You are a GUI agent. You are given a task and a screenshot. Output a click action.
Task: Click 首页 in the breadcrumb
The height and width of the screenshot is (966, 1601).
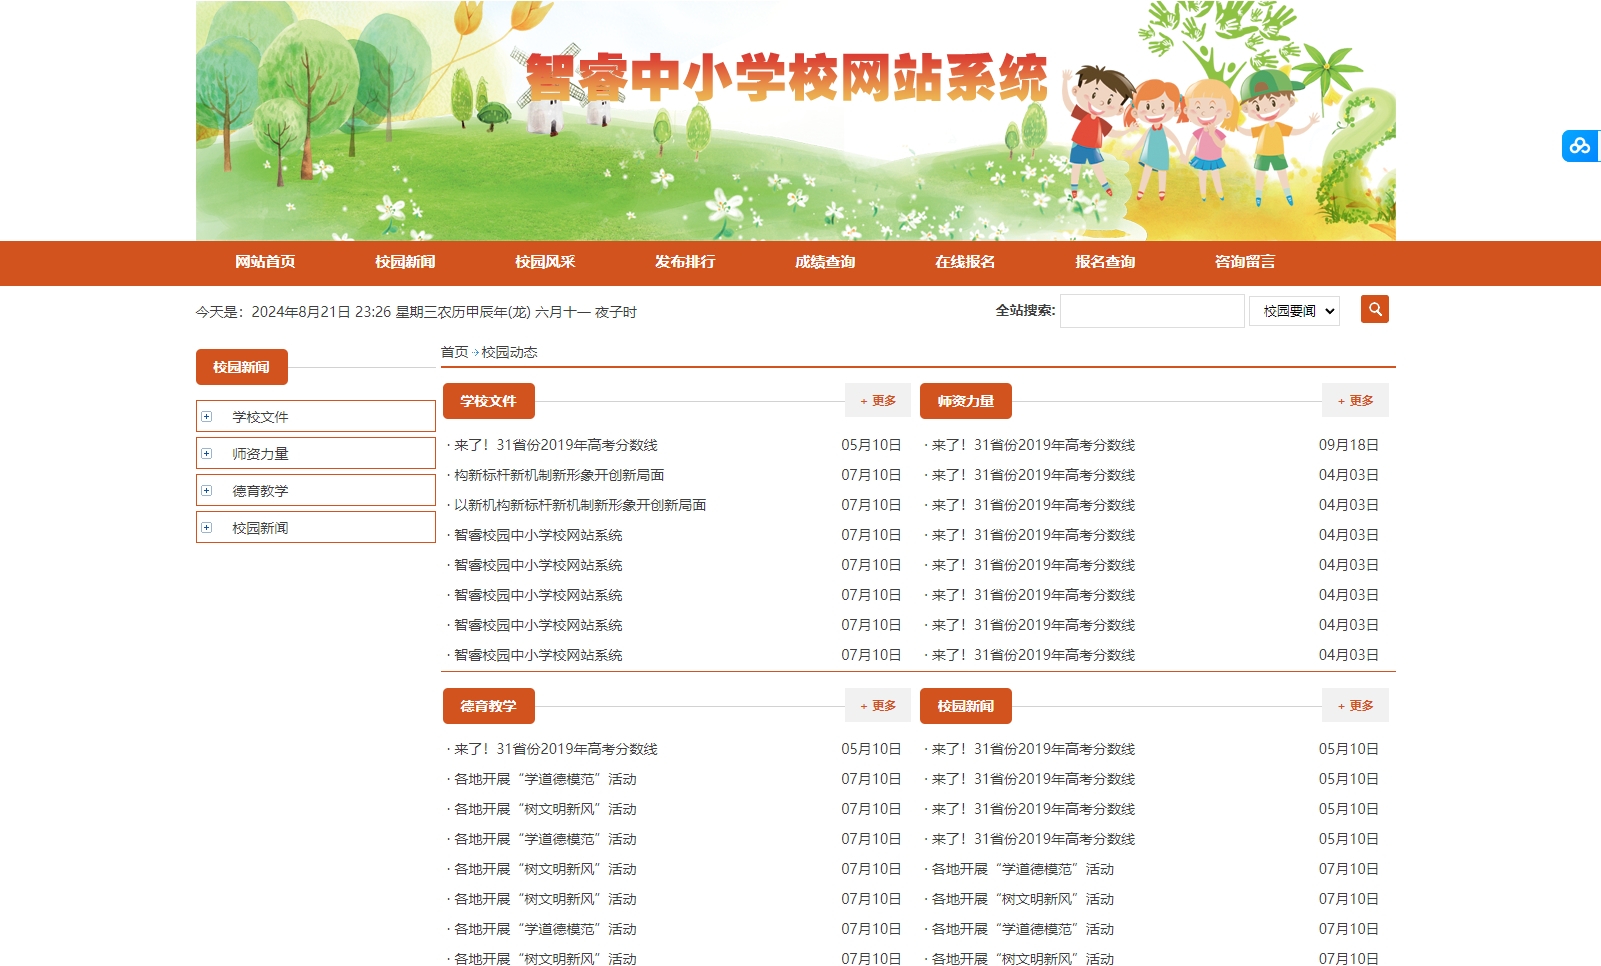point(454,352)
